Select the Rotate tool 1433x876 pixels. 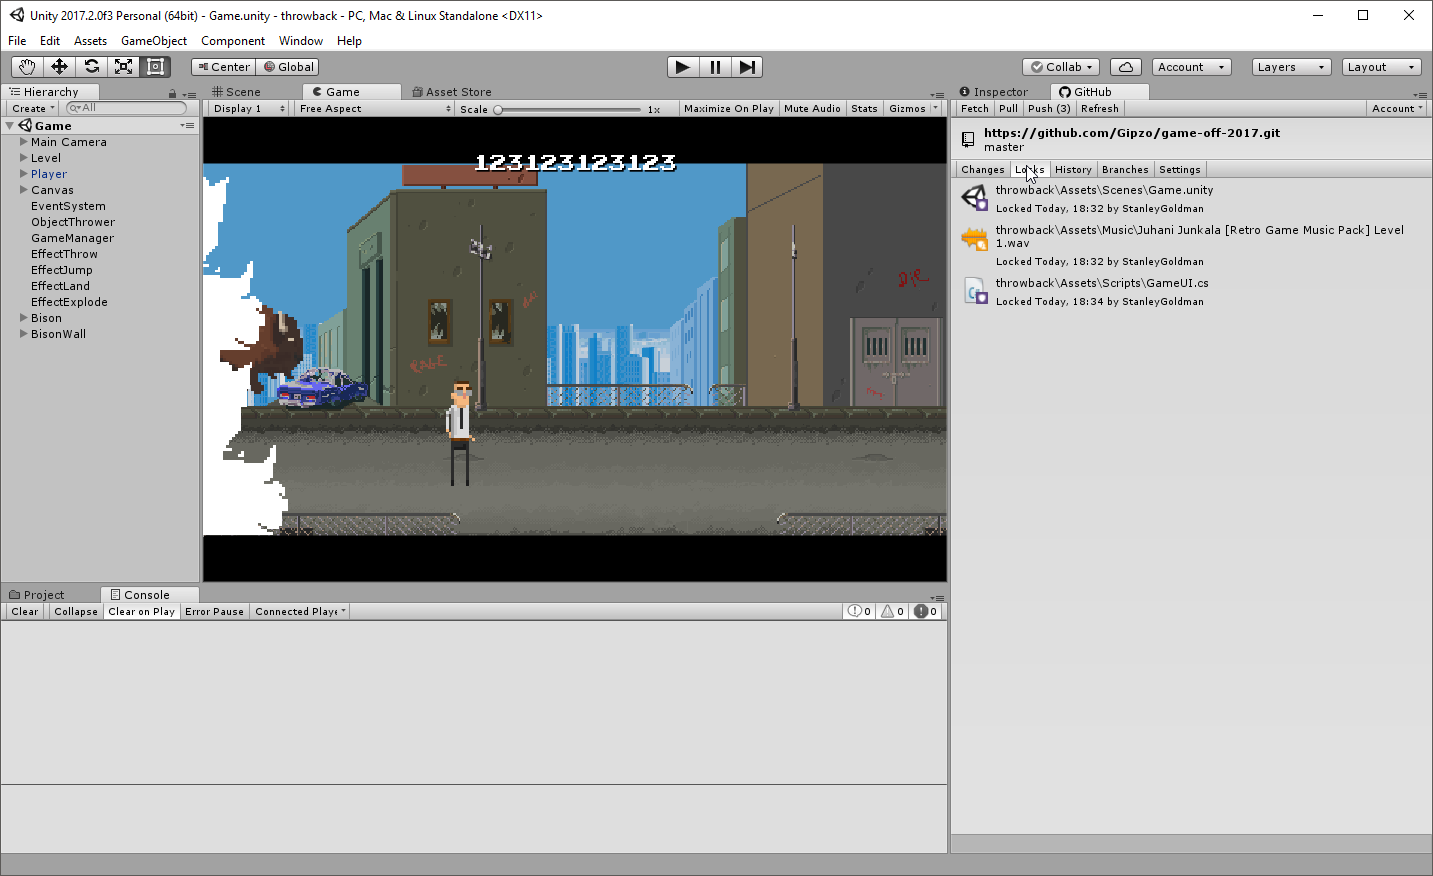[91, 66]
